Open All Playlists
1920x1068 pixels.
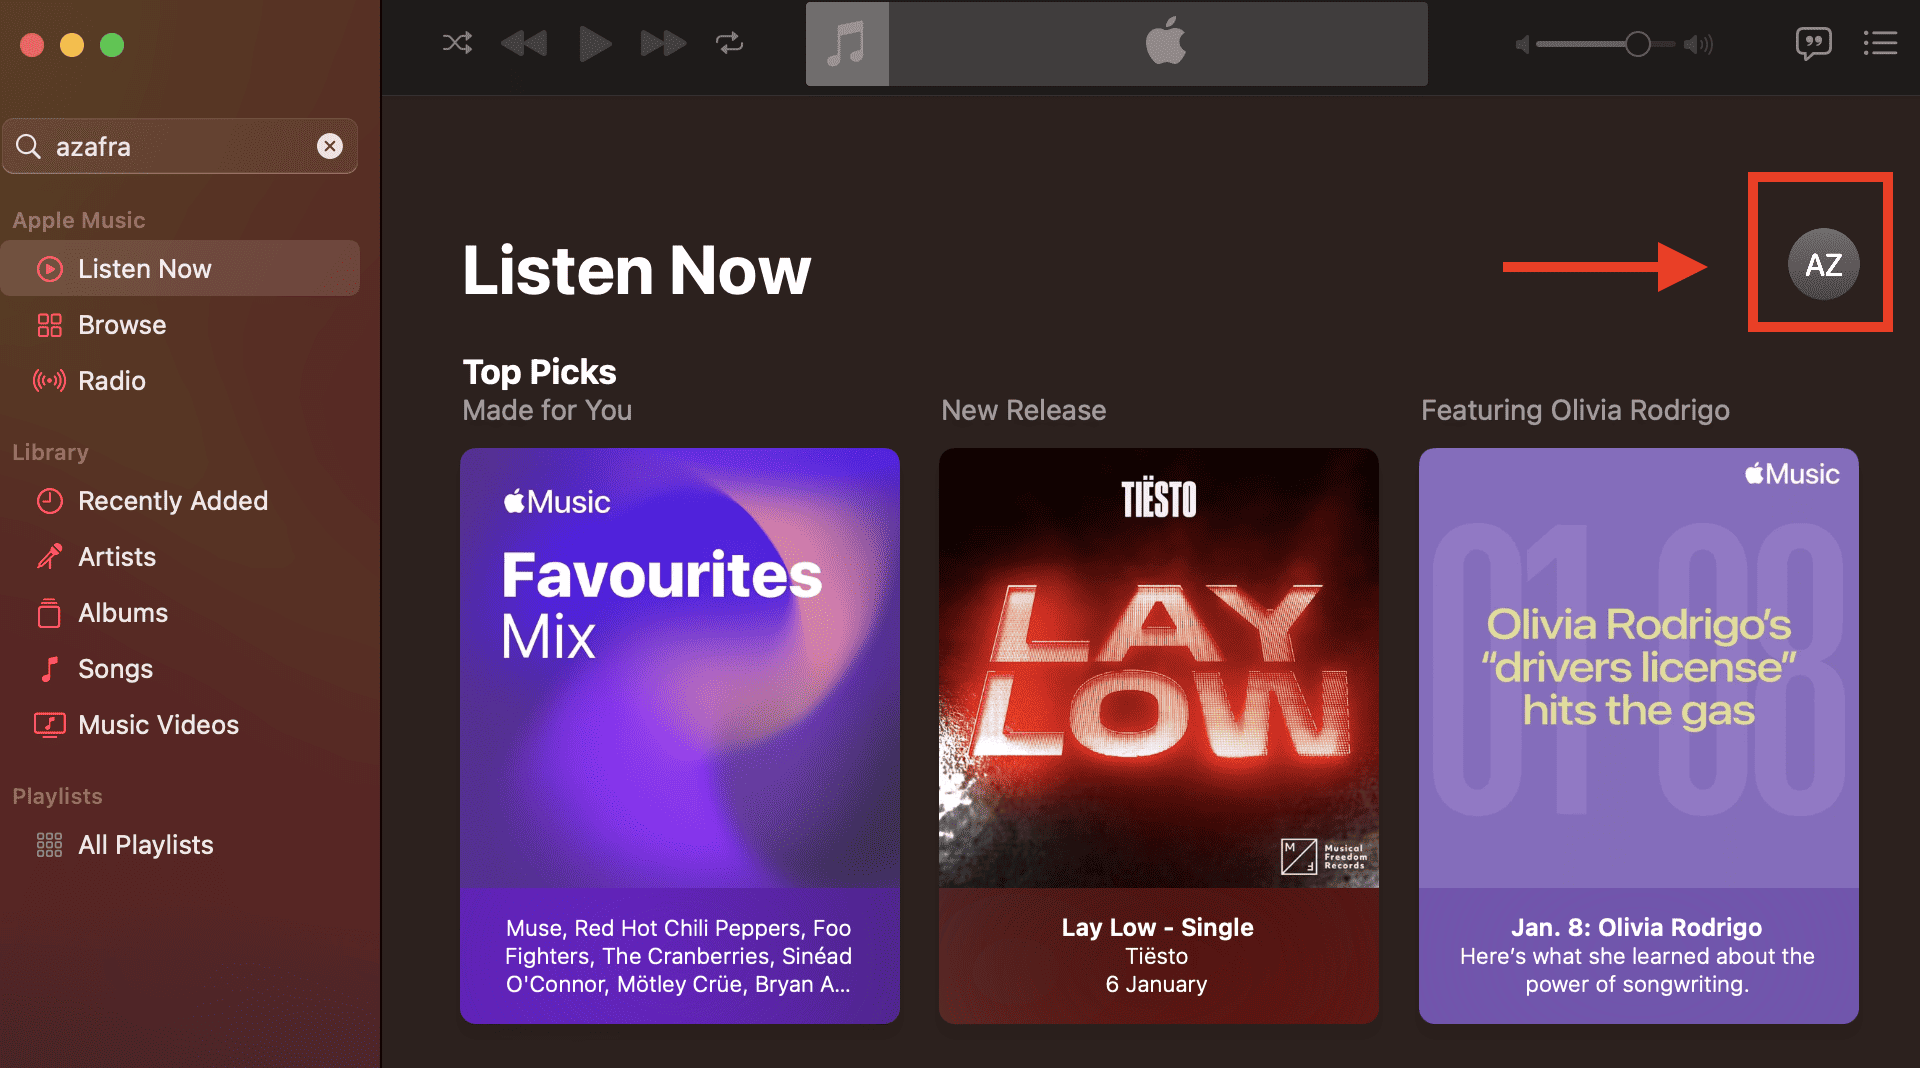pyautogui.click(x=145, y=845)
